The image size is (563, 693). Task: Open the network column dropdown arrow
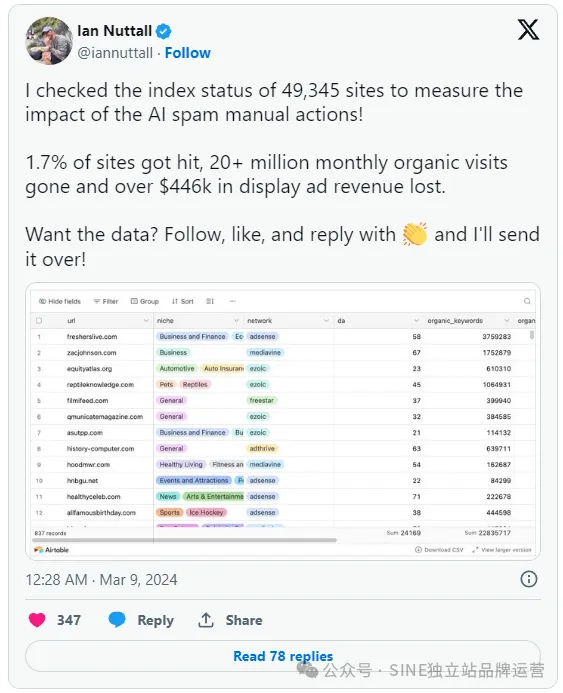[x=326, y=320]
